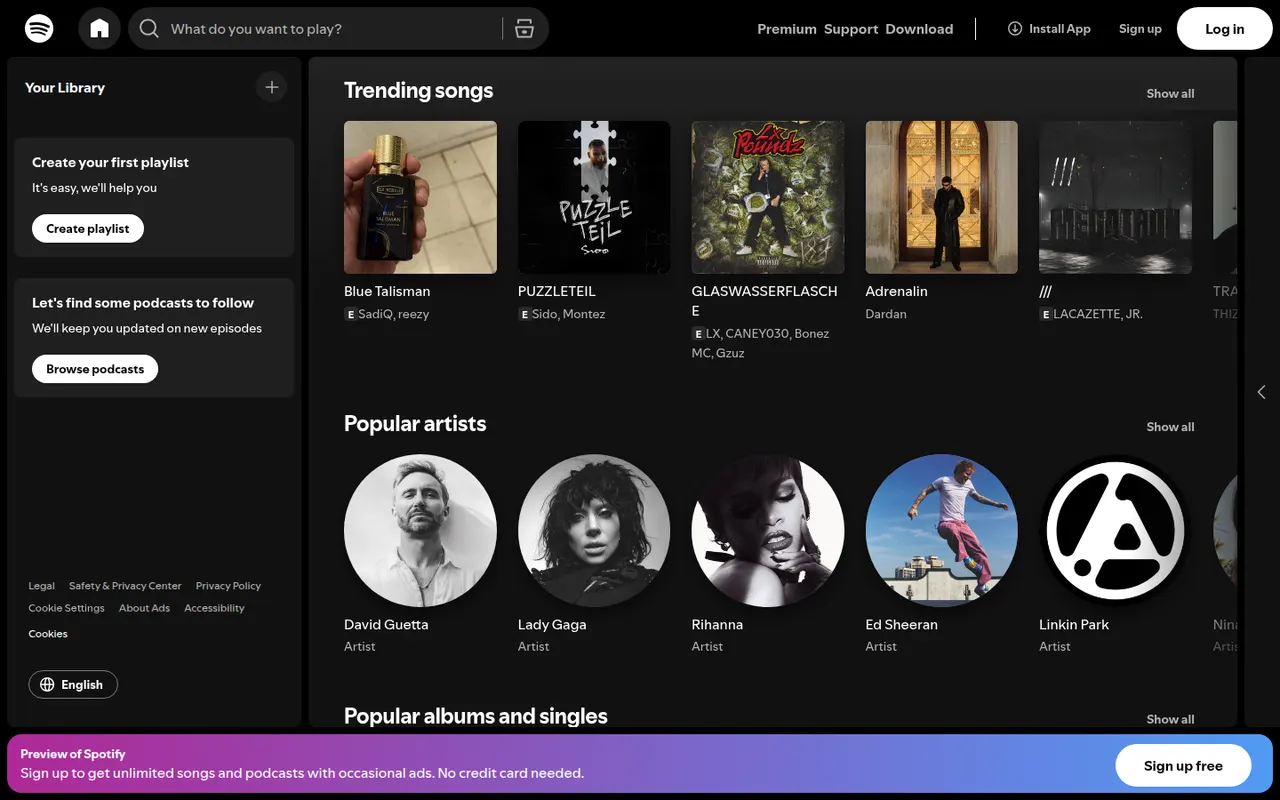Open the PUZZLETEIL song cover
Screen dimensions: 1280x800
(594, 197)
